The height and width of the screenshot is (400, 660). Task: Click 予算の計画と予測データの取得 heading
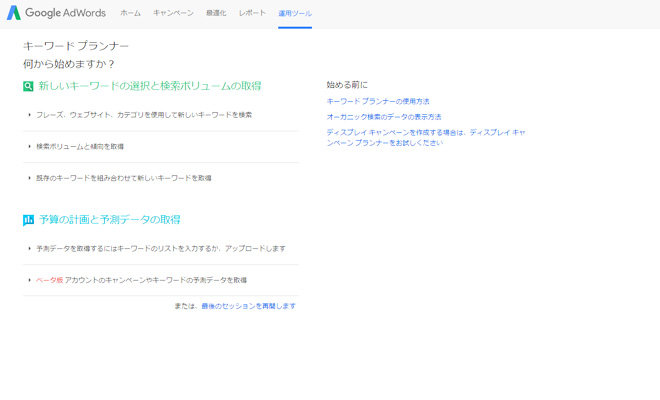(x=110, y=220)
